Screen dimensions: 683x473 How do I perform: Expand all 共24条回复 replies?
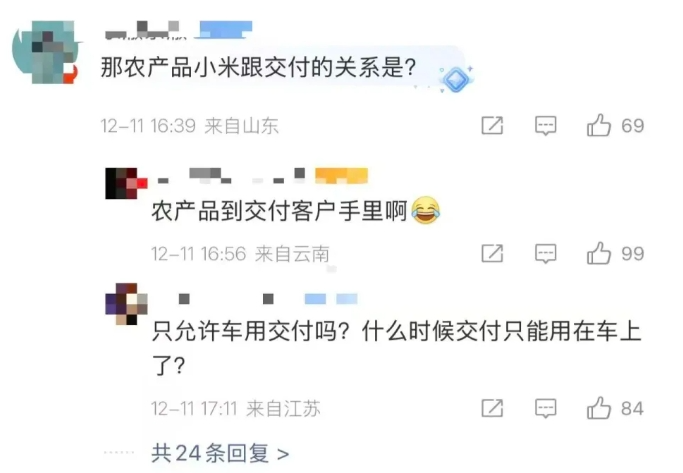coord(220,453)
